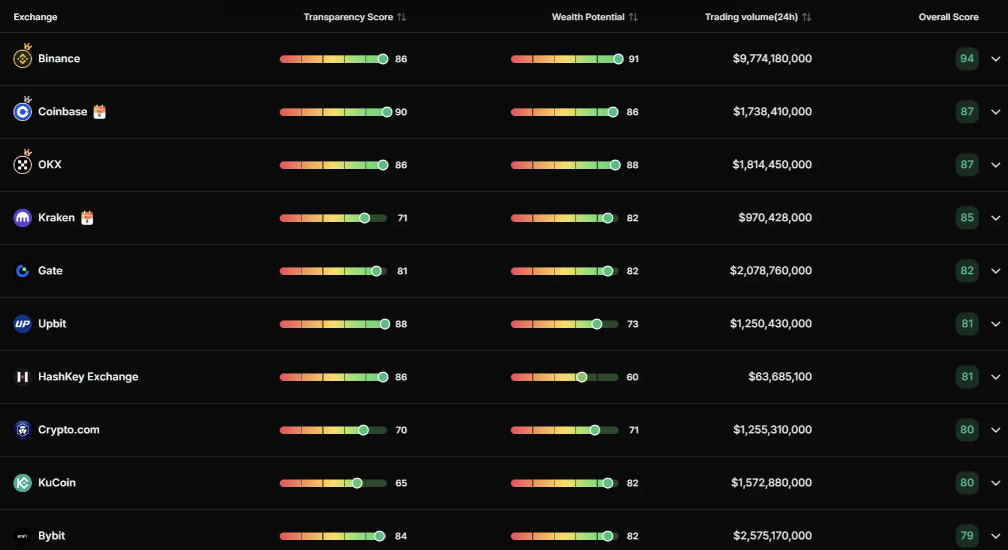Image resolution: width=1008 pixels, height=550 pixels.
Task: Click the $1,814,450,000 trading volume
Action: (x=772, y=164)
